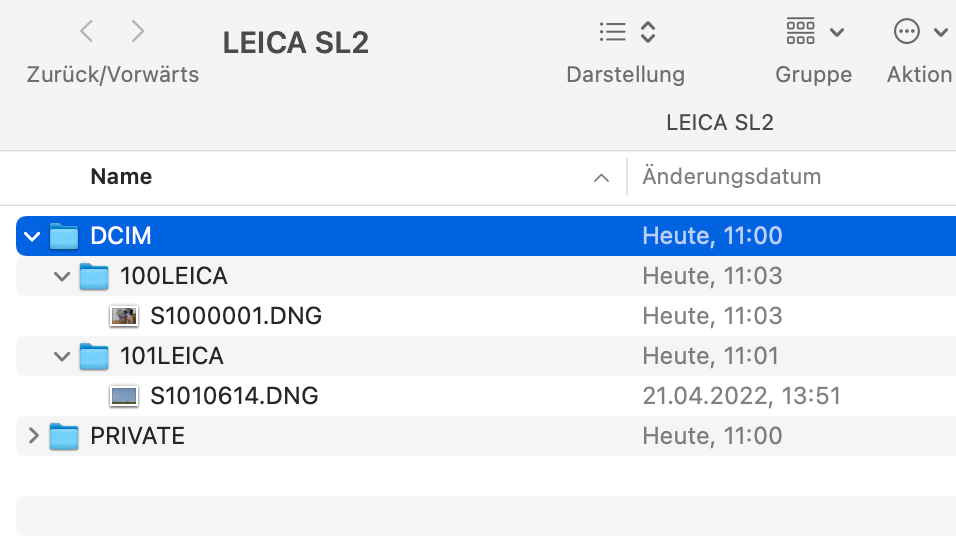This screenshot has width=956, height=548.
Task: Collapse the 100LEICA folder
Action: click(x=62, y=277)
